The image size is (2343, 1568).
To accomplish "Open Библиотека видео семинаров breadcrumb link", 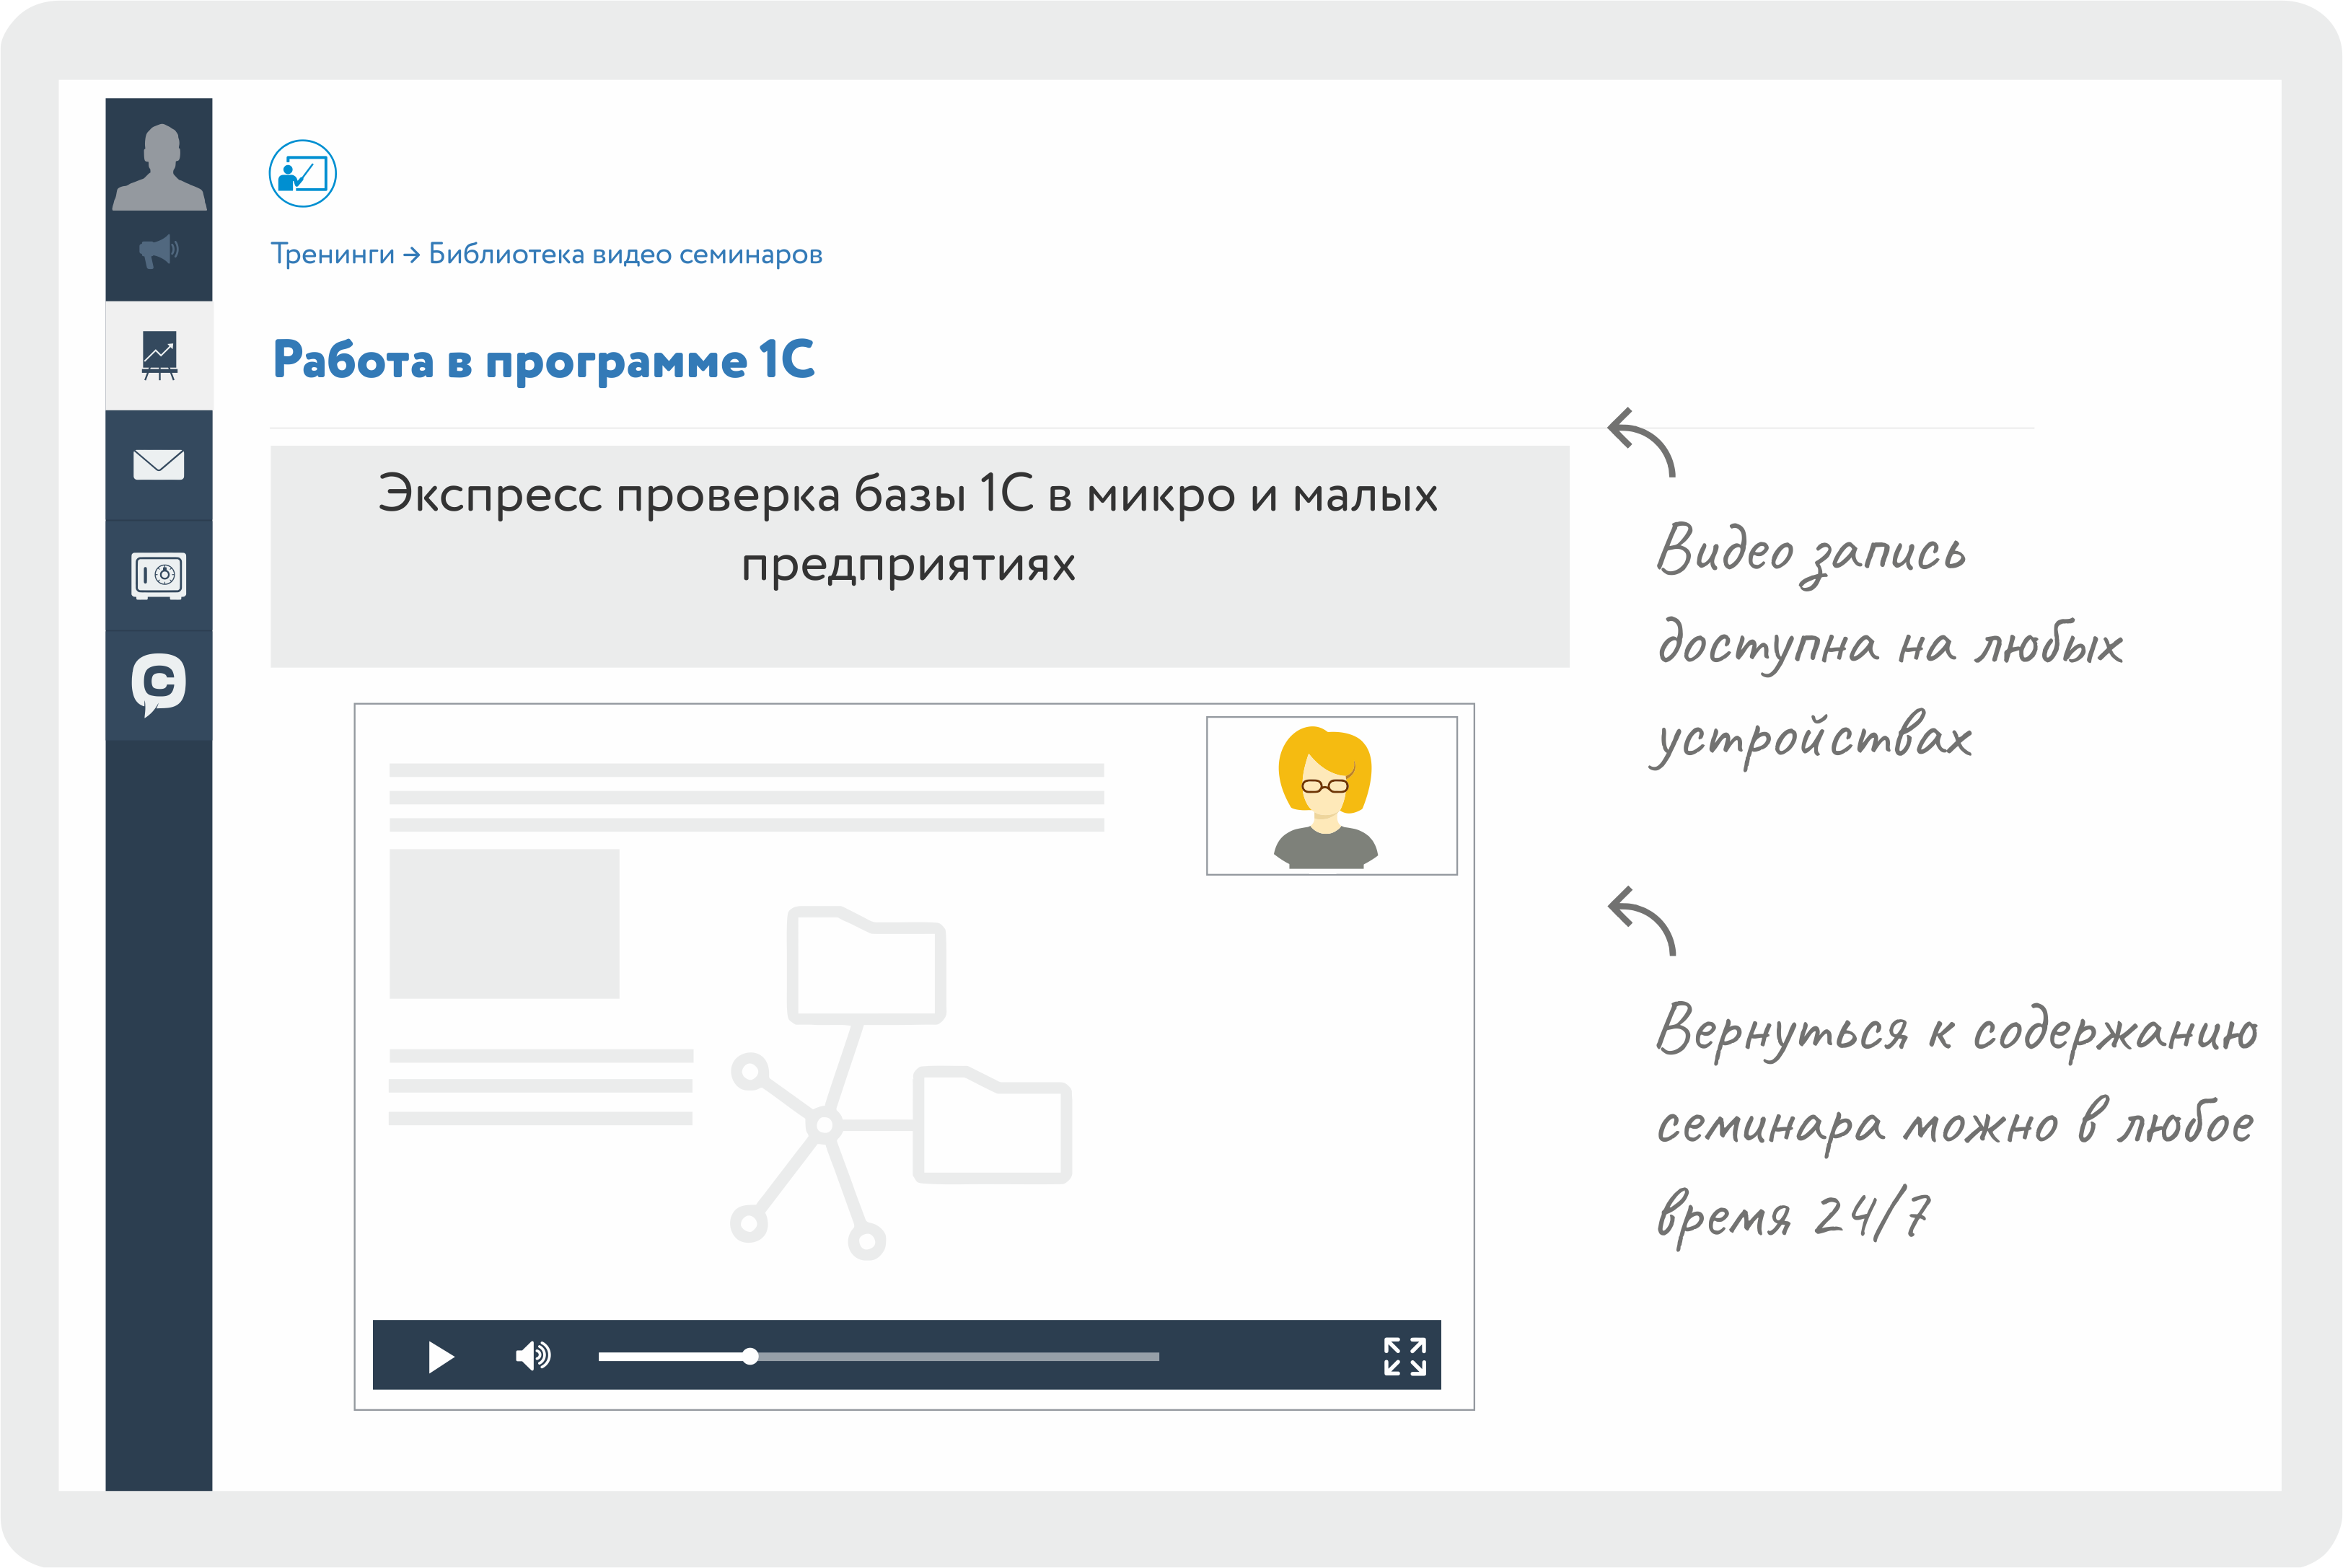I will coord(625,254).
